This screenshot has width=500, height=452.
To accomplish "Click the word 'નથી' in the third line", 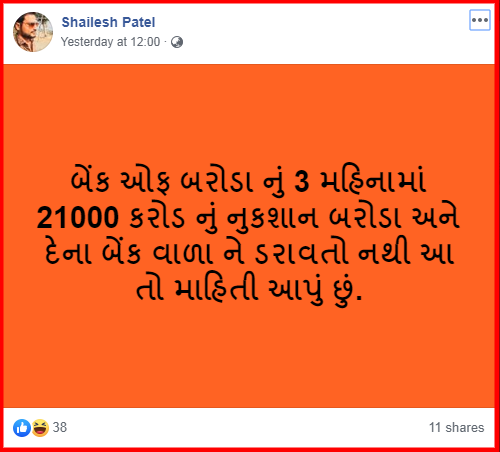I will click(384, 252).
